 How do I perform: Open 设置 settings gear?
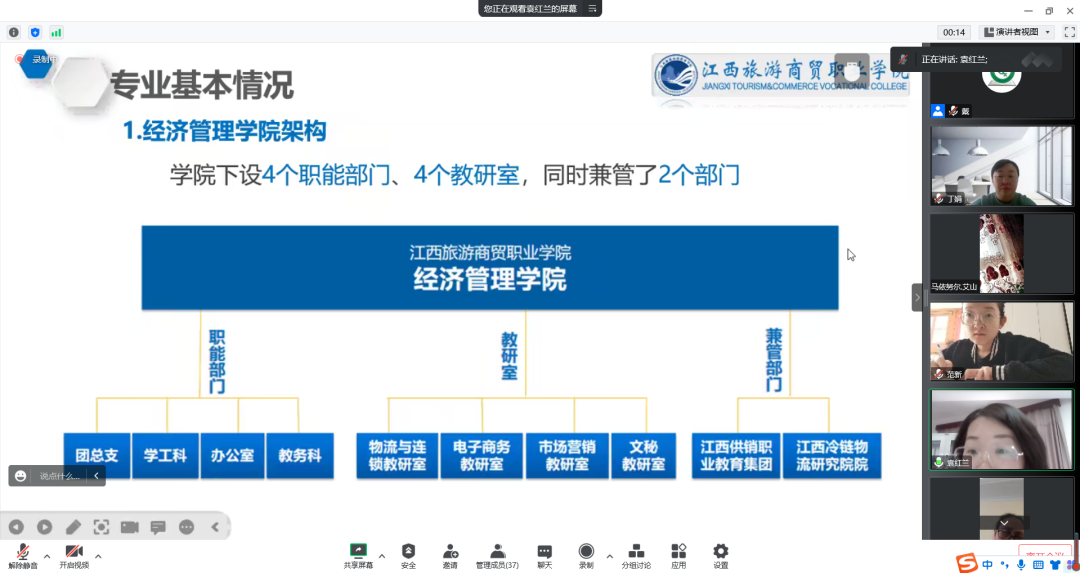point(720,555)
